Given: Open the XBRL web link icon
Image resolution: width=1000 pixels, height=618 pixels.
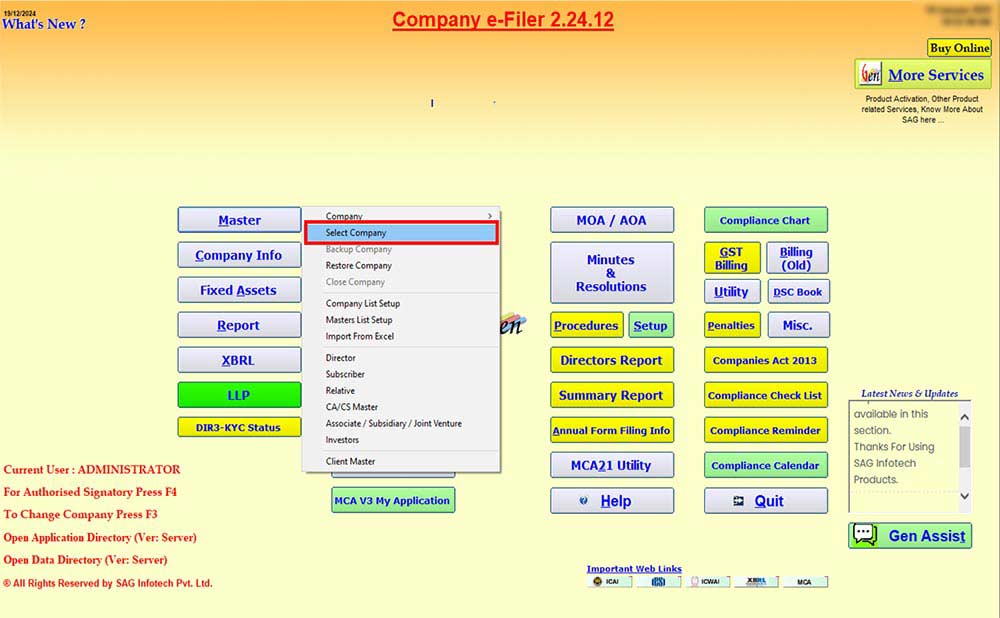Looking at the screenshot, I should [x=756, y=581].
